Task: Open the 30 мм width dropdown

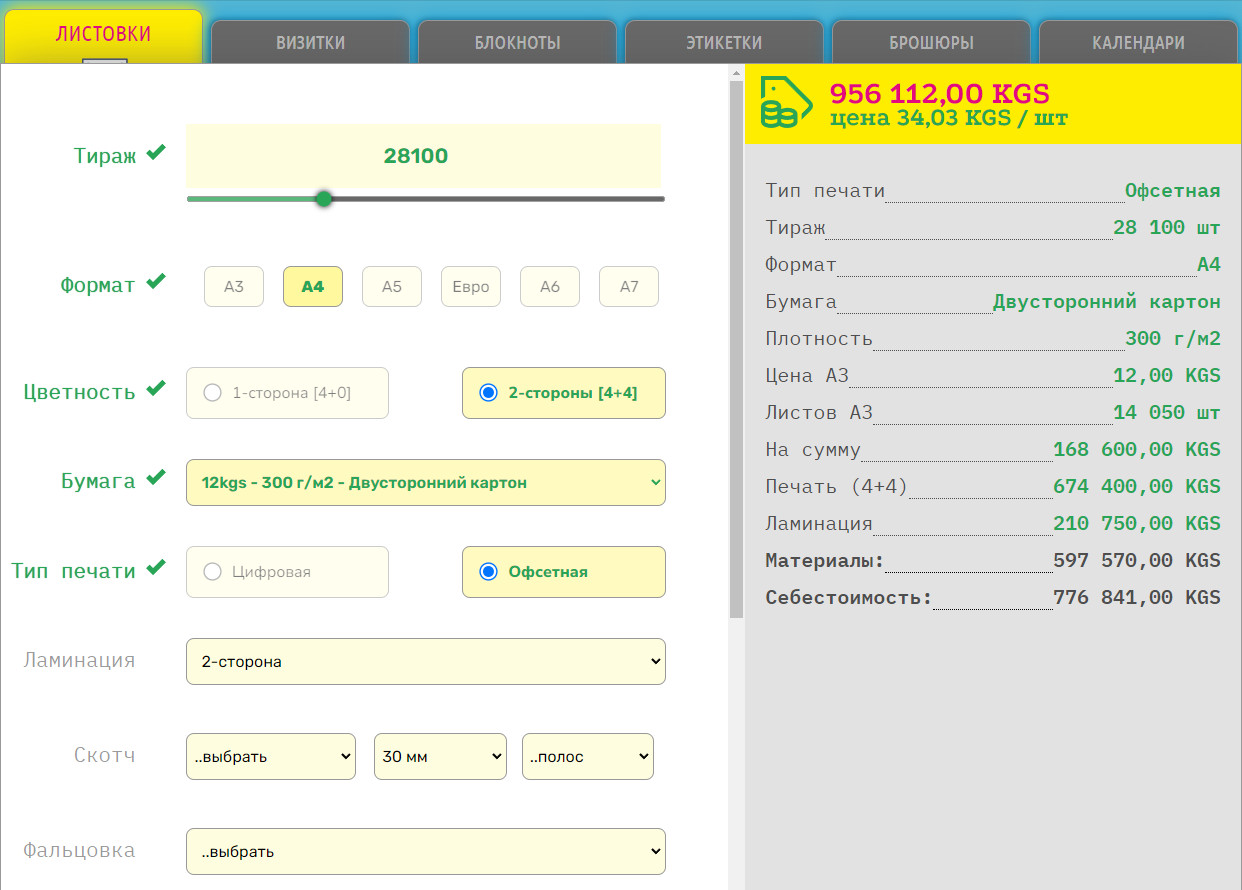Action: point(440,757)
